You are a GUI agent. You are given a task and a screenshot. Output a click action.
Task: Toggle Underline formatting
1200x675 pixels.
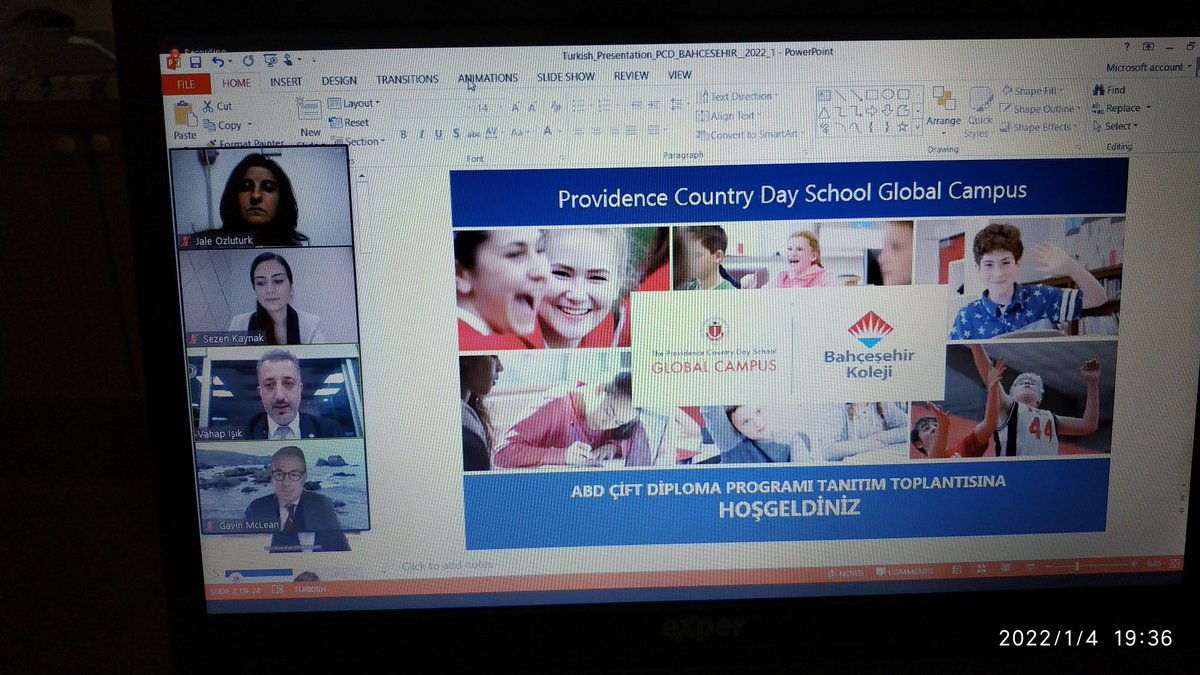pos(438,133)
